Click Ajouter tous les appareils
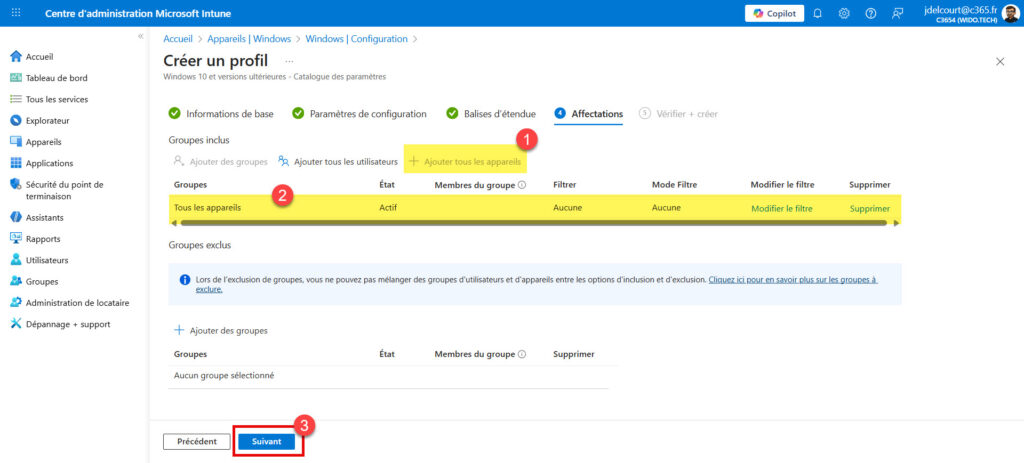Screen dimensions: 1024x463 point(464,161)
